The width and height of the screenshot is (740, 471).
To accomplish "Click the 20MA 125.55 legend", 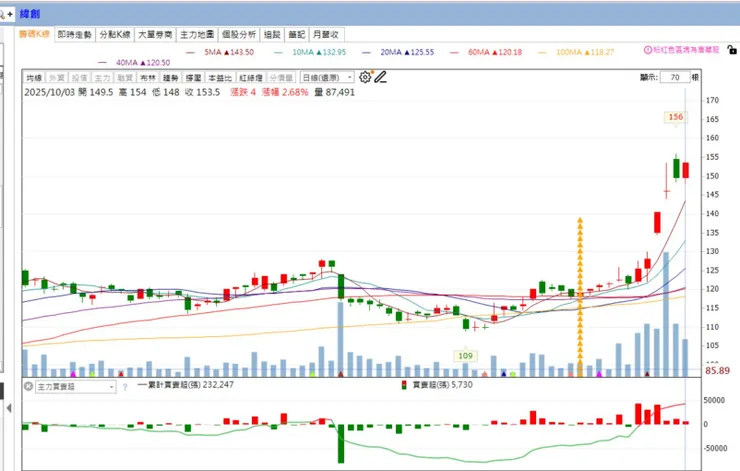I will coord(398,52).
